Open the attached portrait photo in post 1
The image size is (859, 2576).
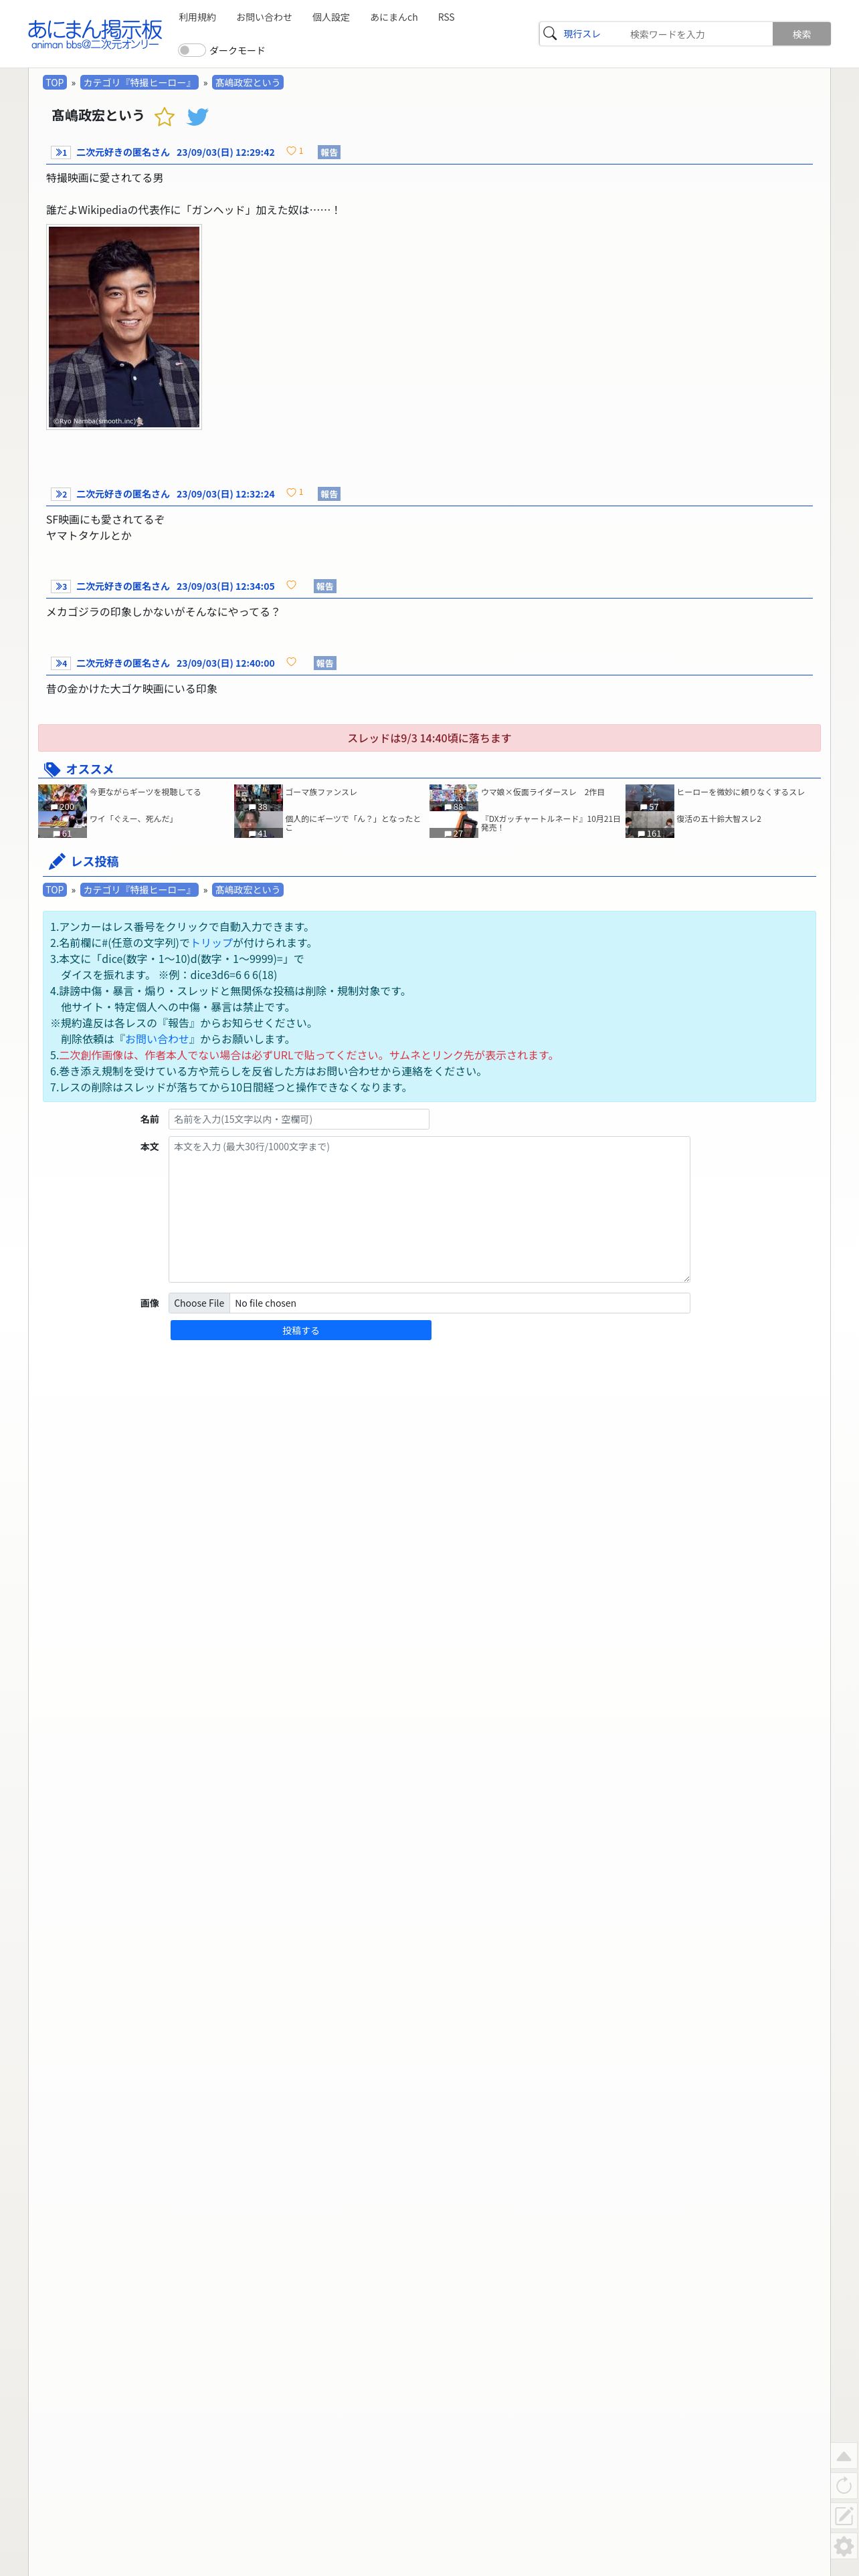coord(124,327)
